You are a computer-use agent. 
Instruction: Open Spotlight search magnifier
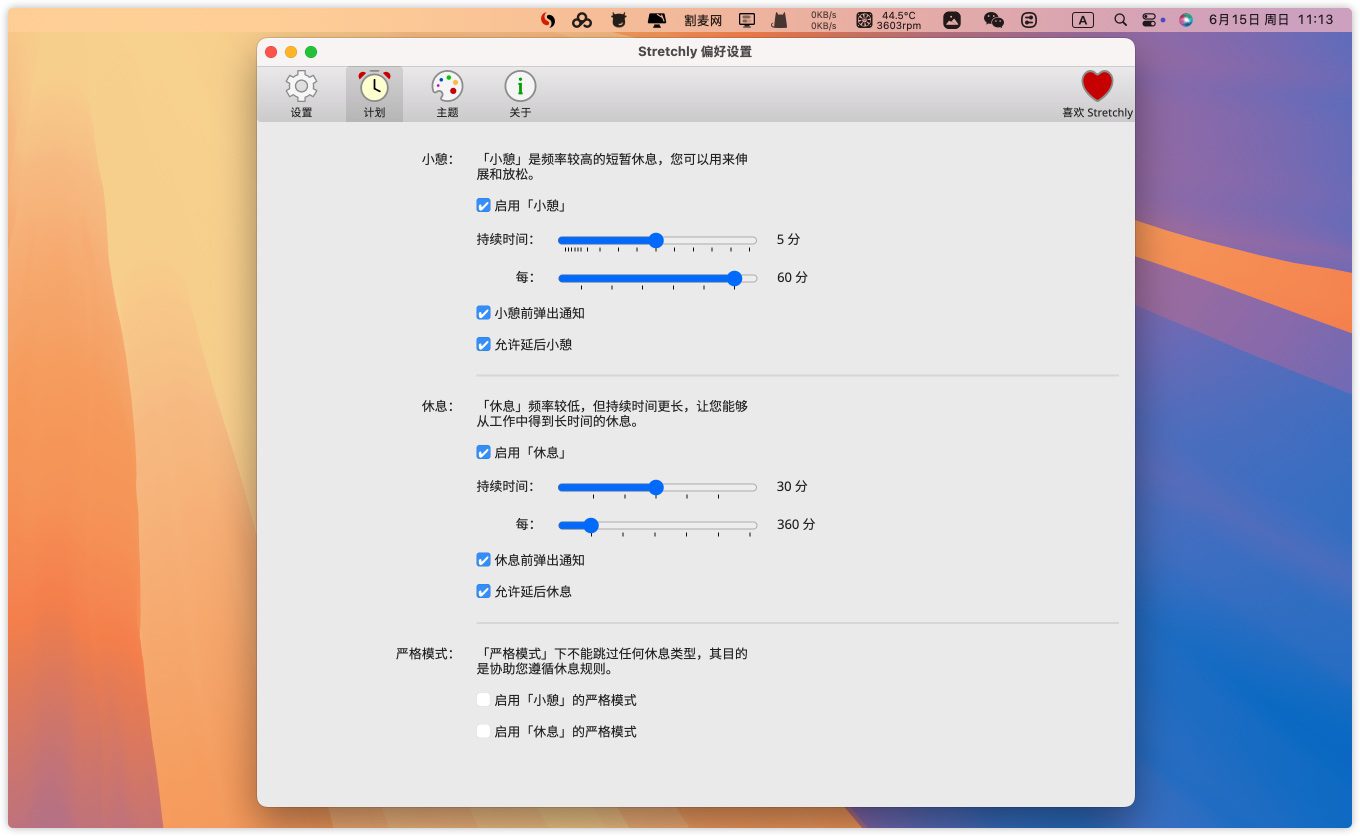point(1120,20)
